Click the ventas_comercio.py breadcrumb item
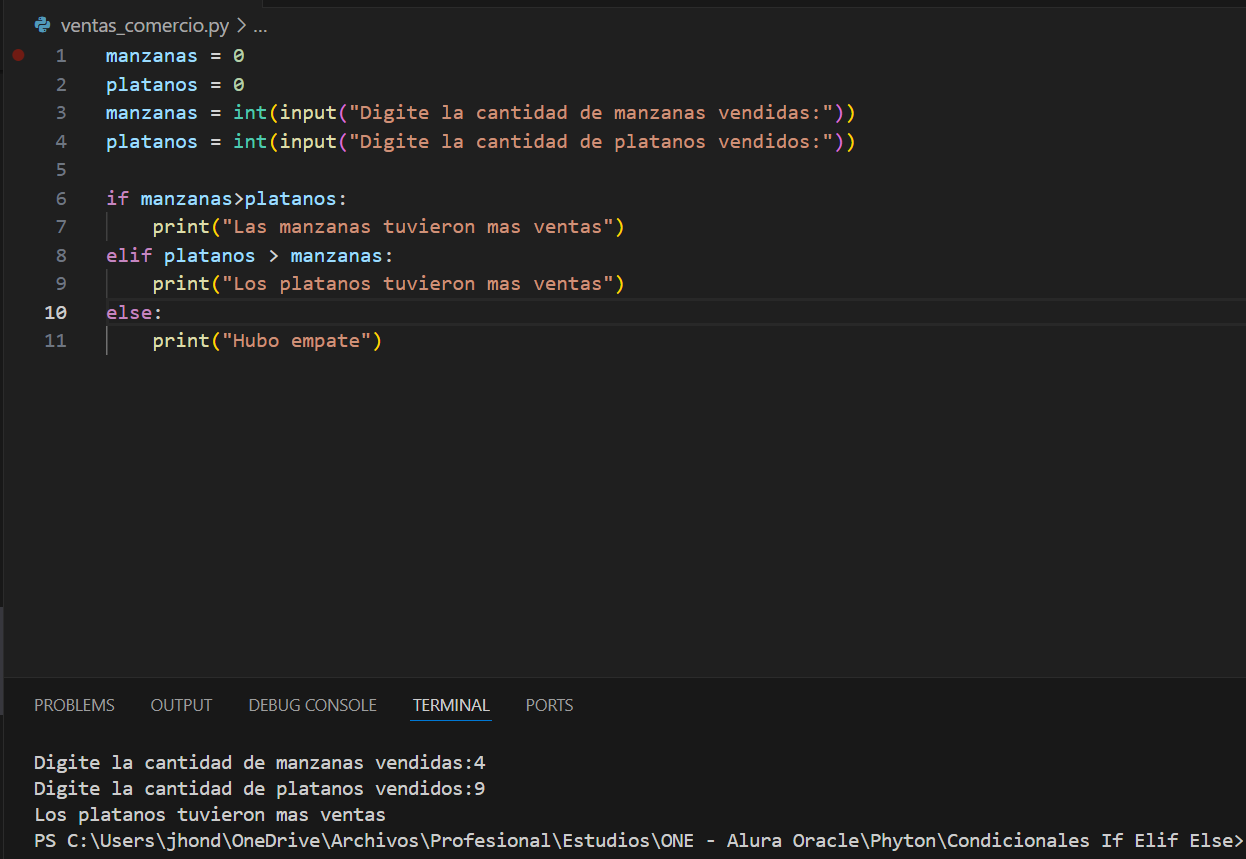This screenshot has width=1246, height=859. (x=144, y=25)
